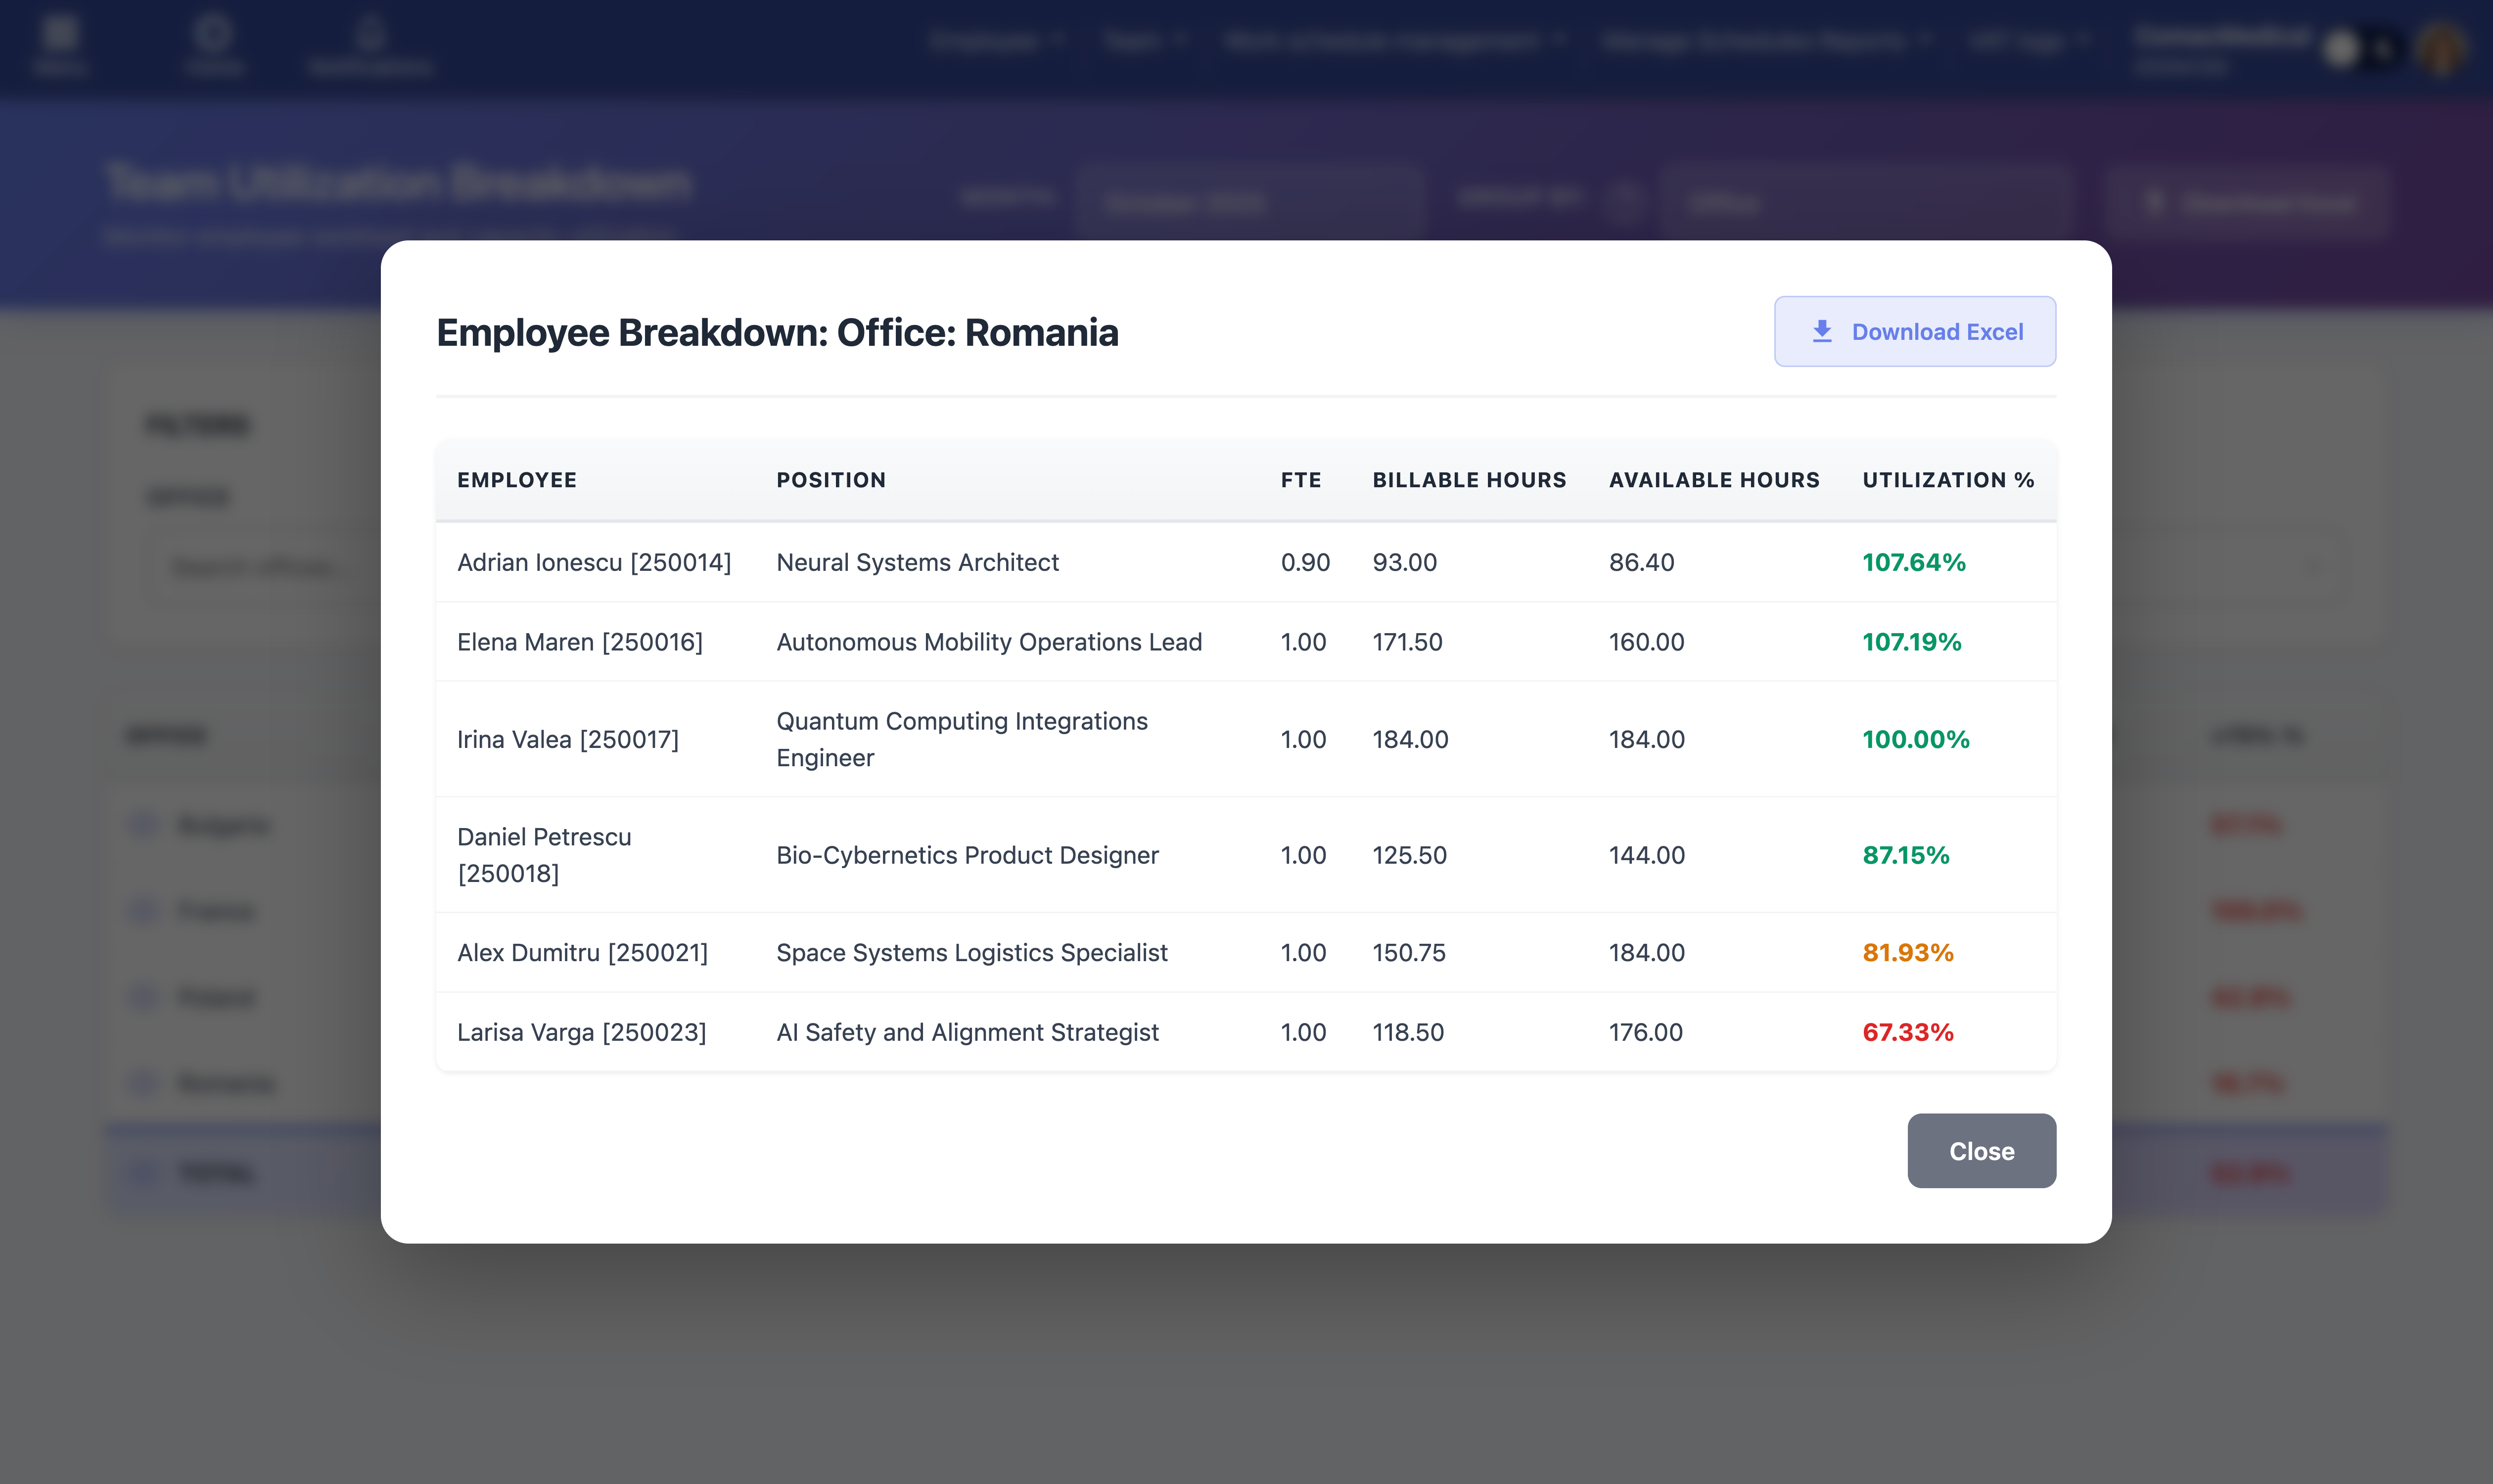Sort by Utilization % column header
Image resolution: width=2493 pixels, height=1484 pixels.
[x=1947, y=480]
